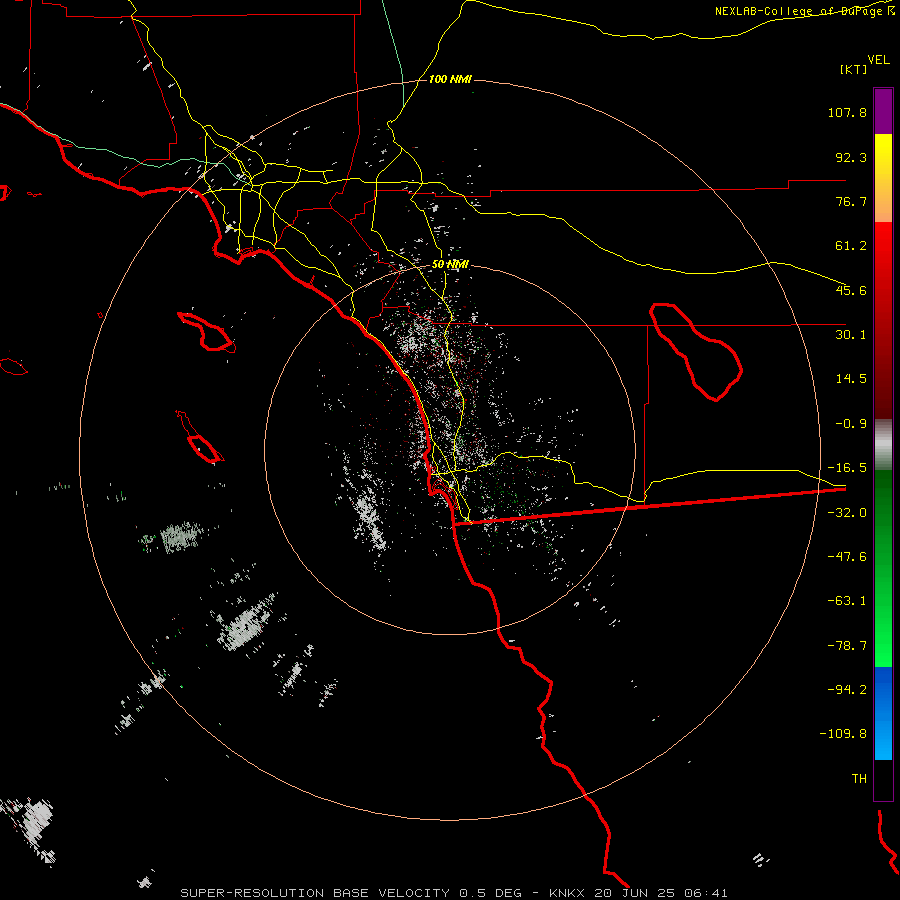Click the purple segment of velocity color bar
This screenshot has width=900, height=900.
[x=883, y=112]
